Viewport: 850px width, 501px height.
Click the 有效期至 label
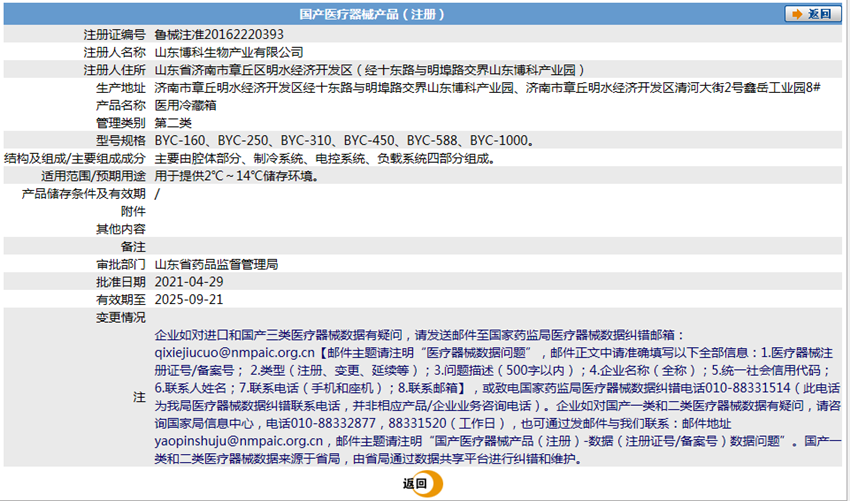[121, 299]
